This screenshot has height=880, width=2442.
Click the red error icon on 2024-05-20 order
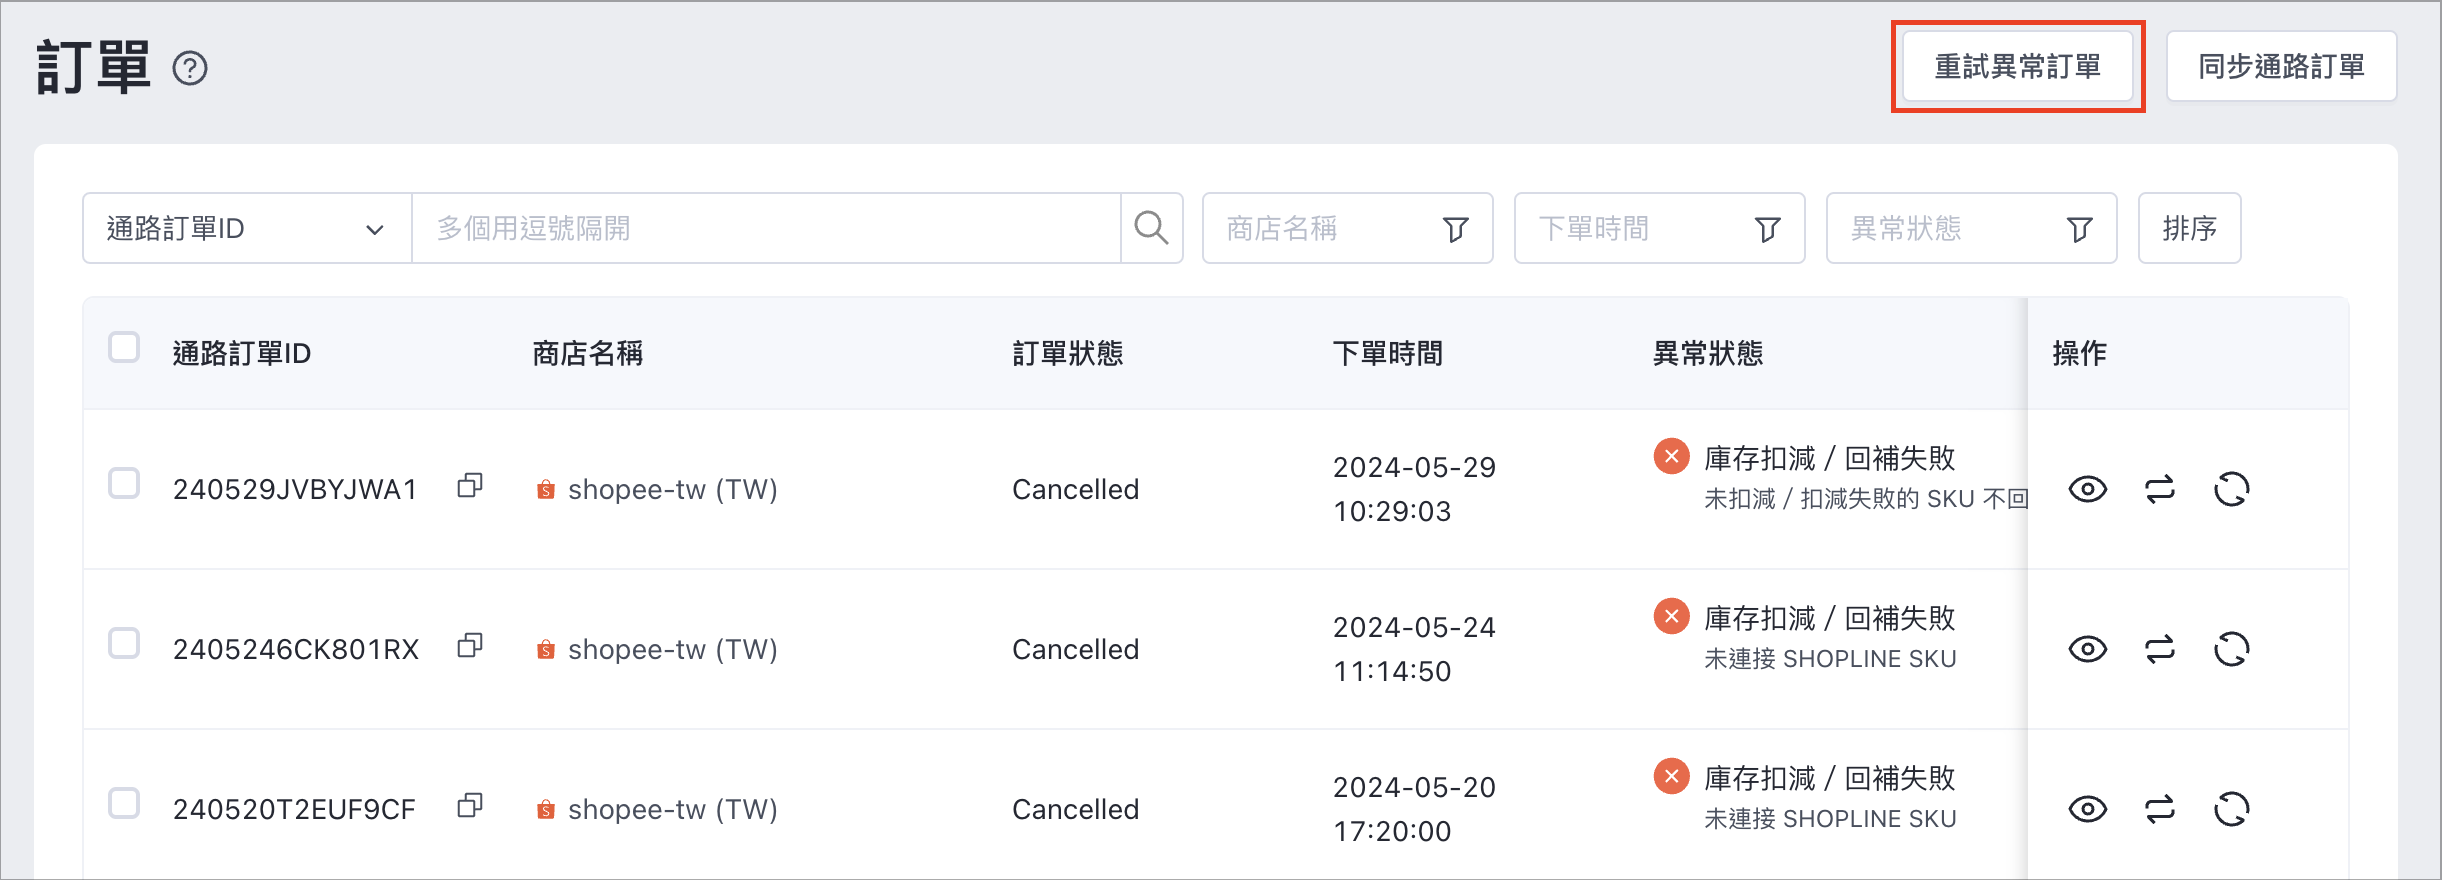[1671, 777]
